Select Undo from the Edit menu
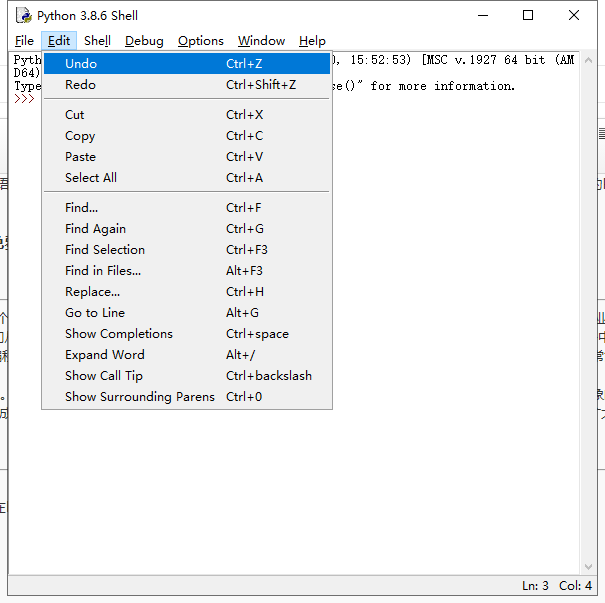 187,64
